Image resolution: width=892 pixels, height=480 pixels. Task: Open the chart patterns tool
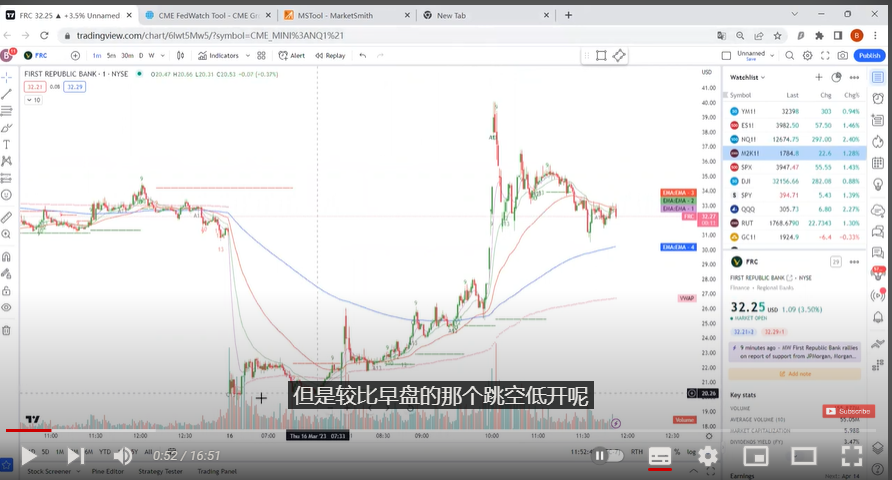7,161
